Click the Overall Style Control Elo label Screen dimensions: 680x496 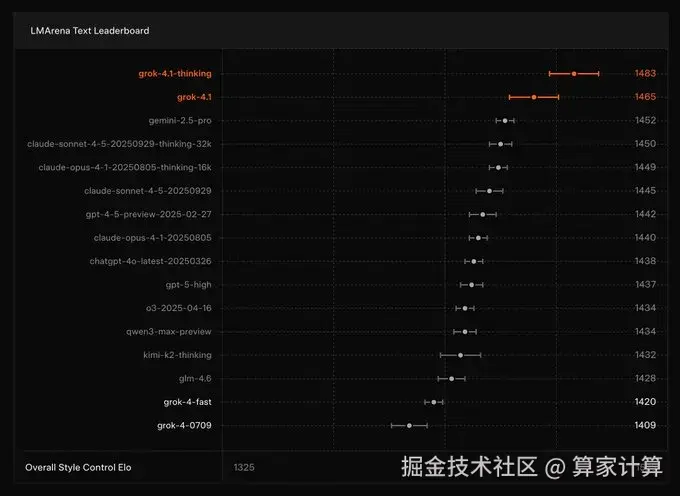click(x=78, y=467)
